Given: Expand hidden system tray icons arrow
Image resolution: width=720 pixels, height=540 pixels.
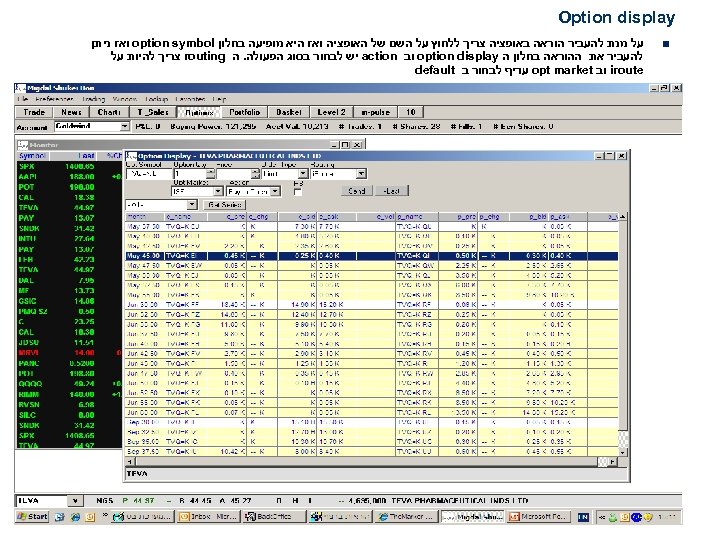Looking at the screenshot, I should pos(602,517).
